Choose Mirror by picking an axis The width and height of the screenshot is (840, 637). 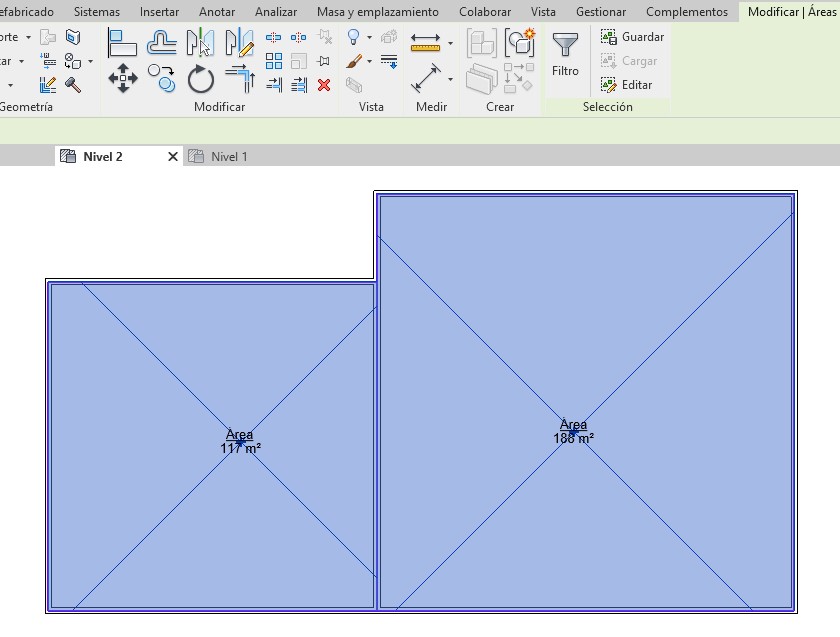click(200, 42)
